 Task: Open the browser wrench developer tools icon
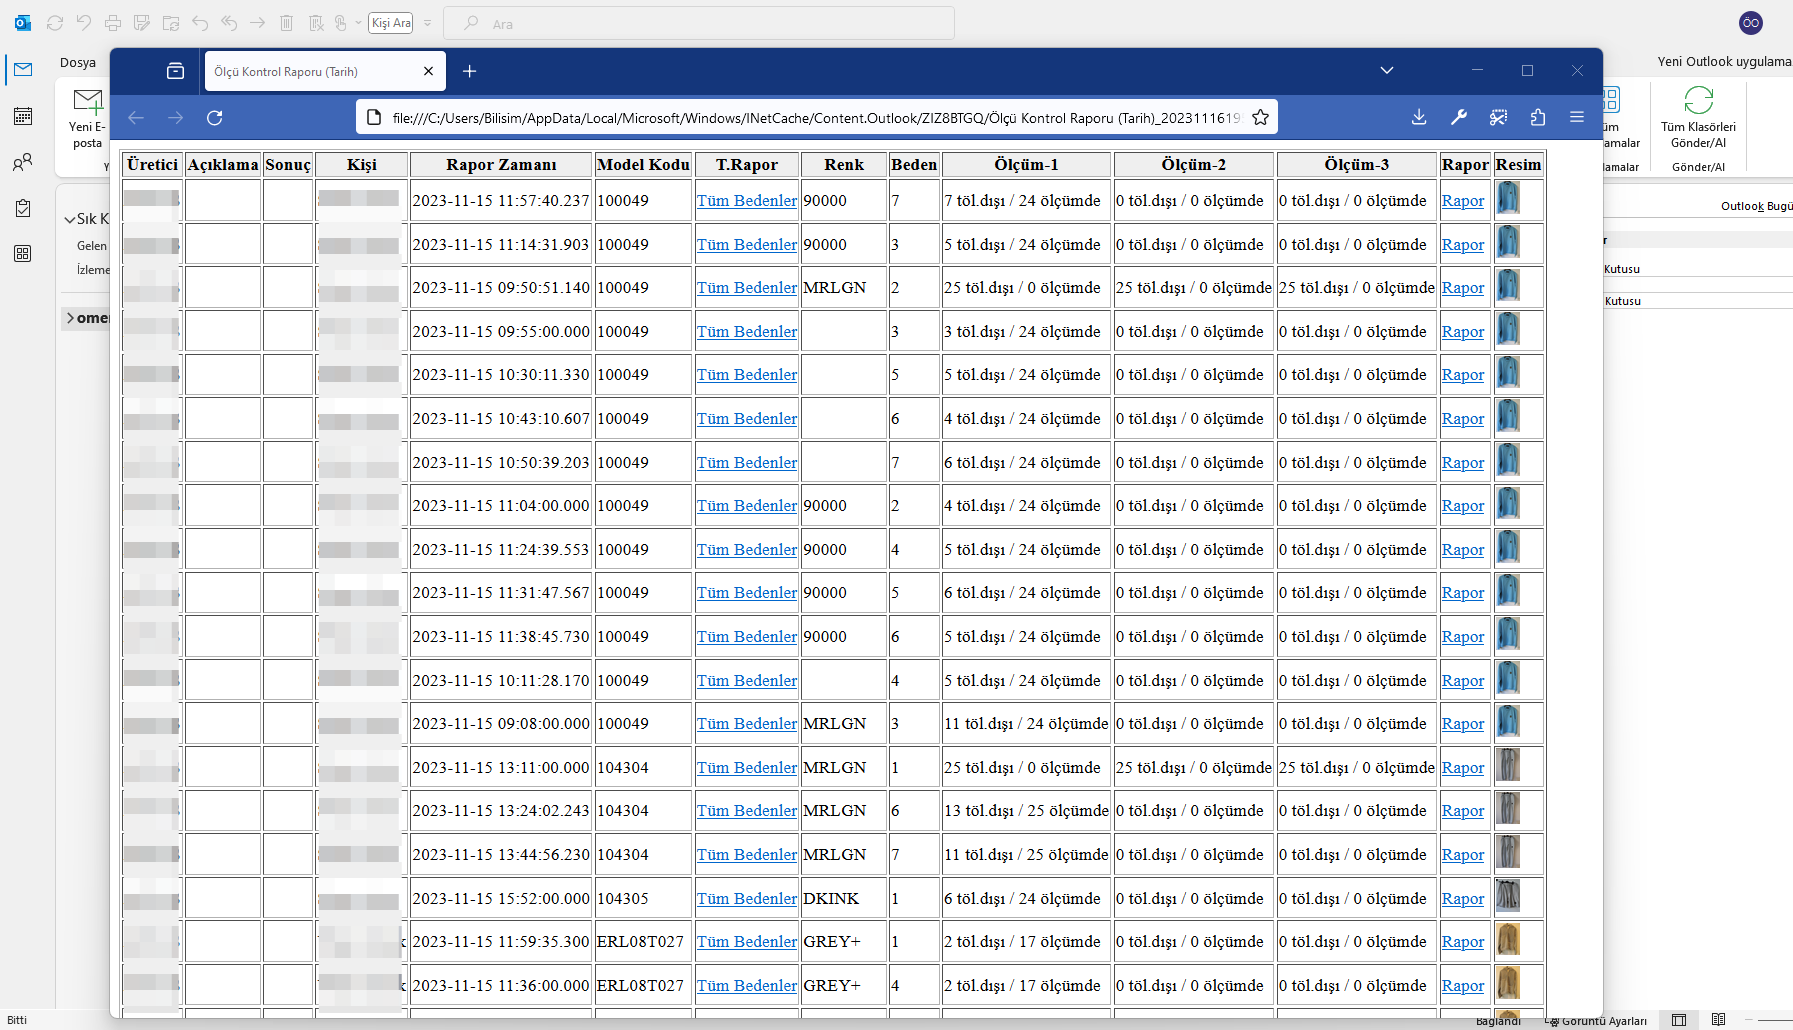[x=1459, y=118]
